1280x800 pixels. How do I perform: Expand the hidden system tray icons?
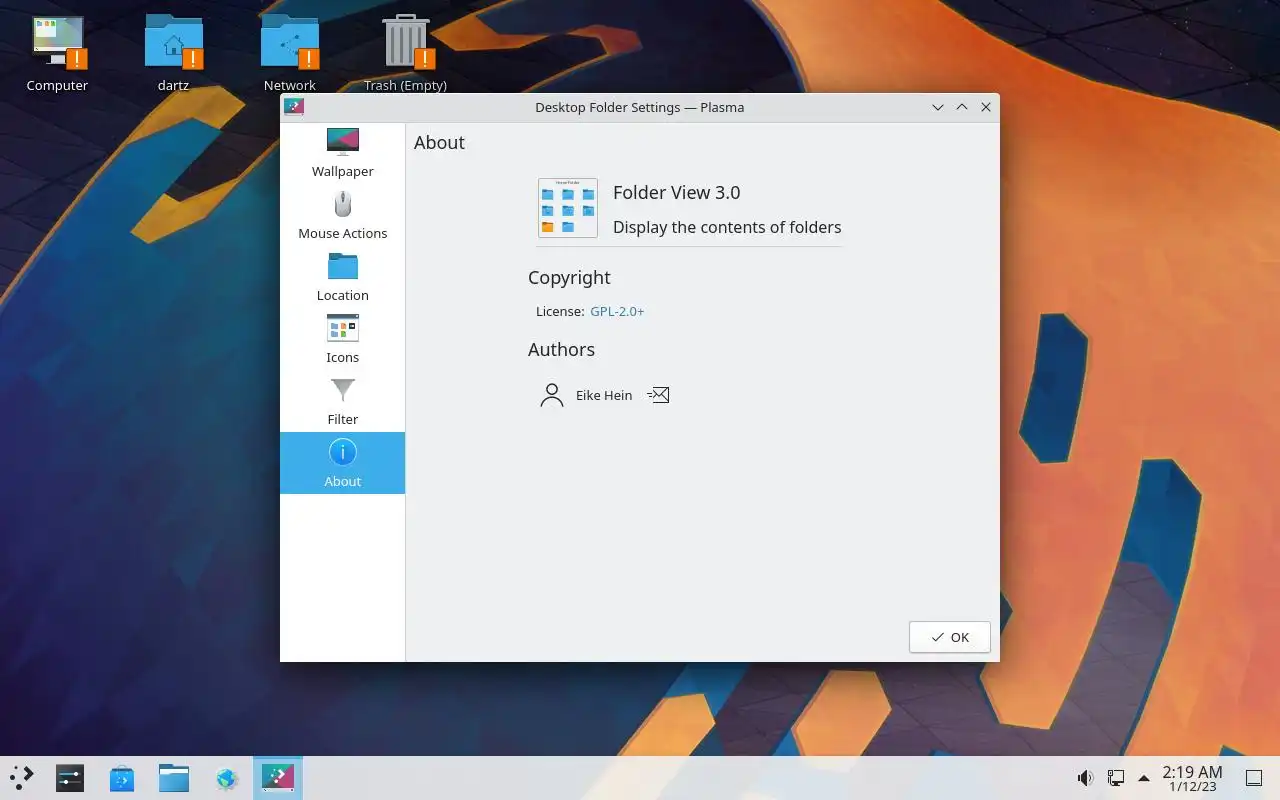(x=1144, y=778)
